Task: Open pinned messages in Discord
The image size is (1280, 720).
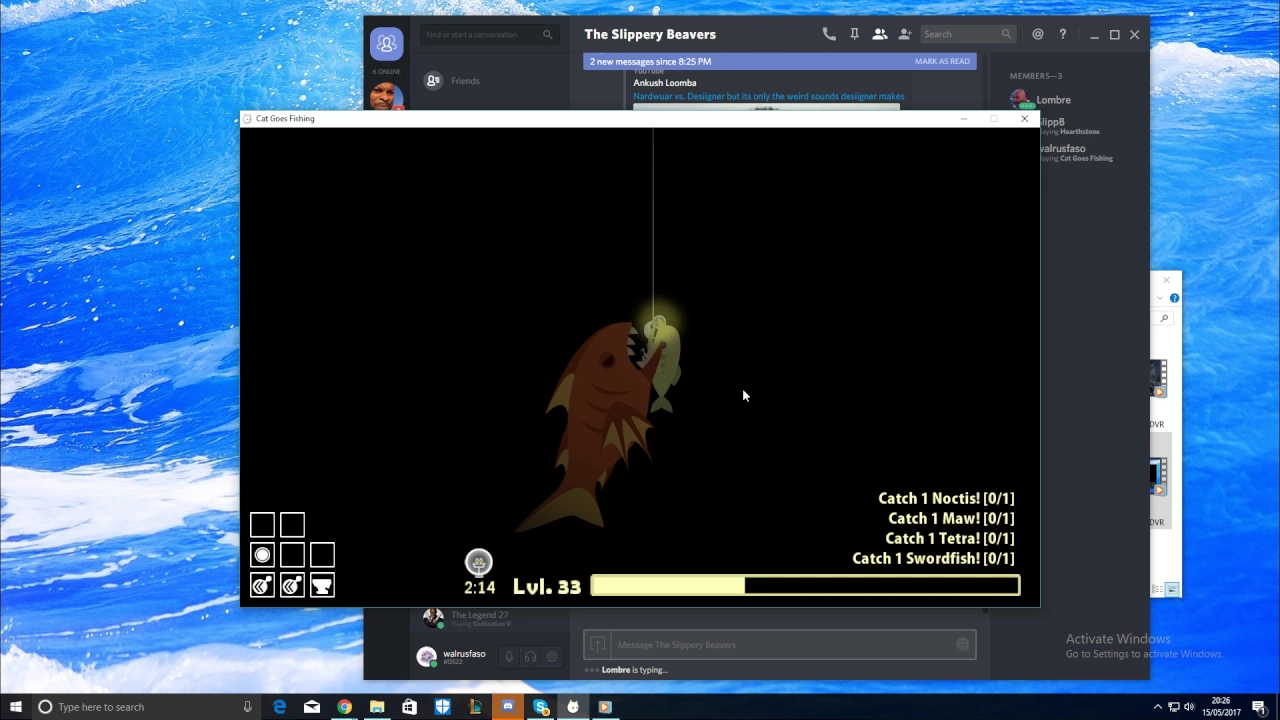Action: 854,34
